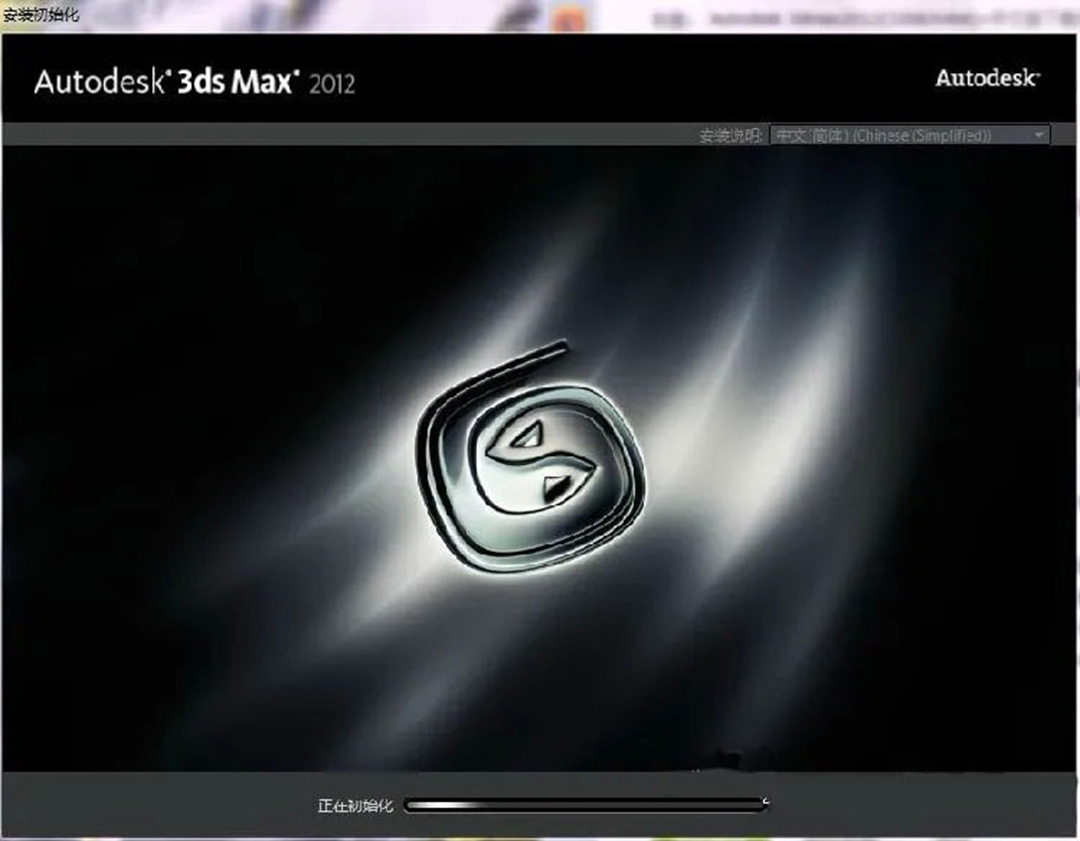This screenshot has height=841, width=1080.
Task: Click the initialization progress bar
Action: point(586,804)
